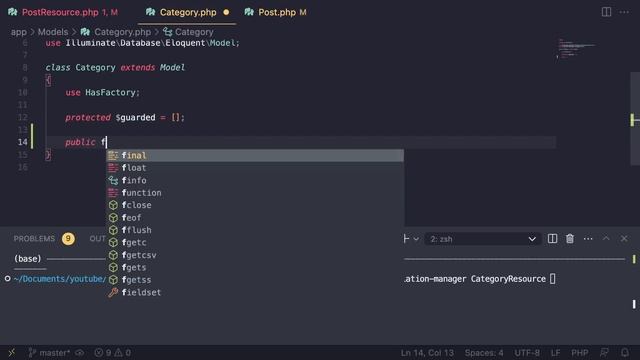The height and width of the screenshot is (360, 640).
Task: Open the Post.php tab
Action: 275,12
